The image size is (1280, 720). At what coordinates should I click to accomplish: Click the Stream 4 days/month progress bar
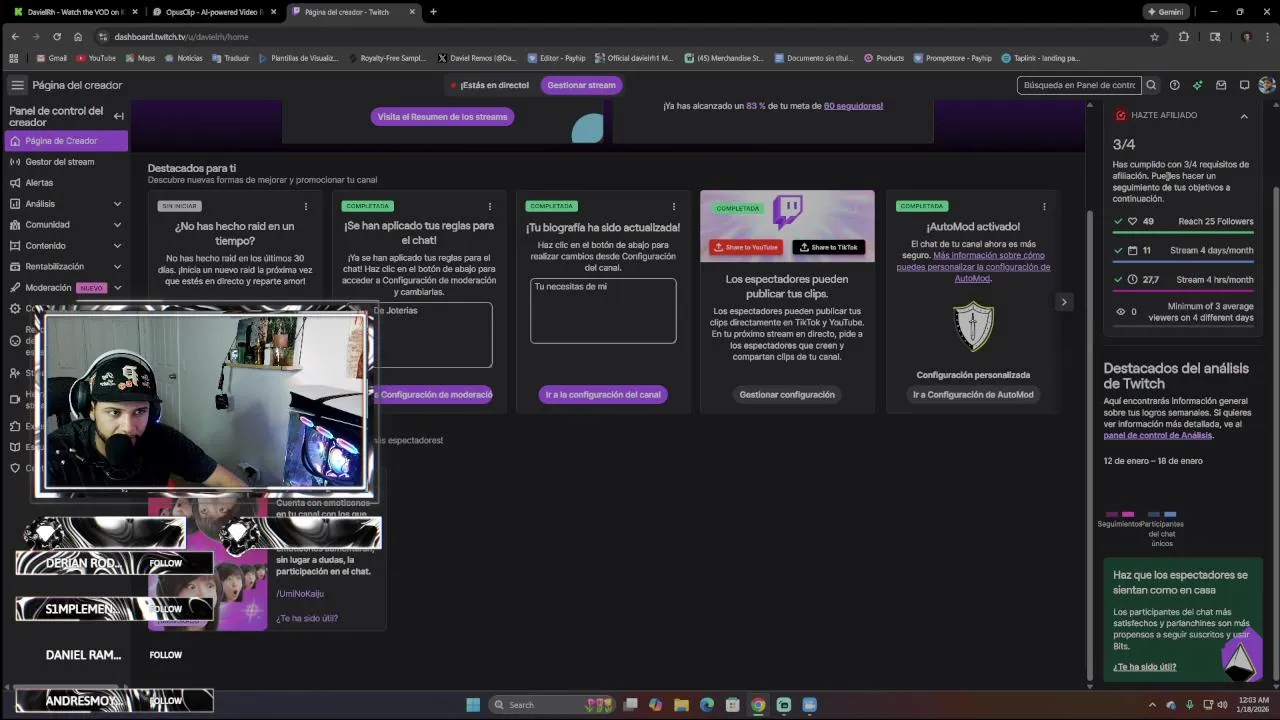[x=1183, y=261]
